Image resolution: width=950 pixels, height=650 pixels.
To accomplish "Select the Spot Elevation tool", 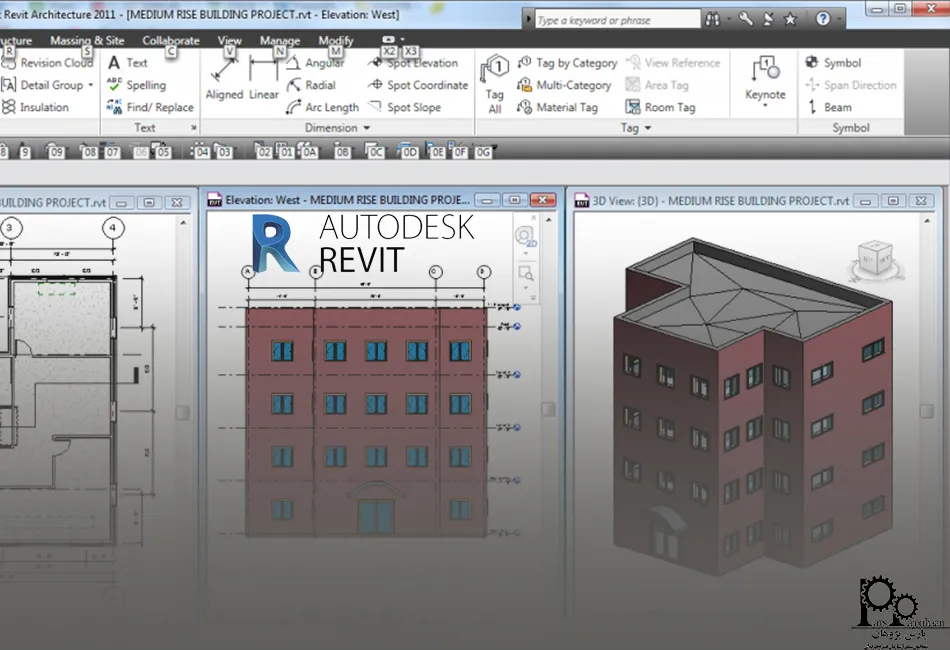I will [413, 63].
